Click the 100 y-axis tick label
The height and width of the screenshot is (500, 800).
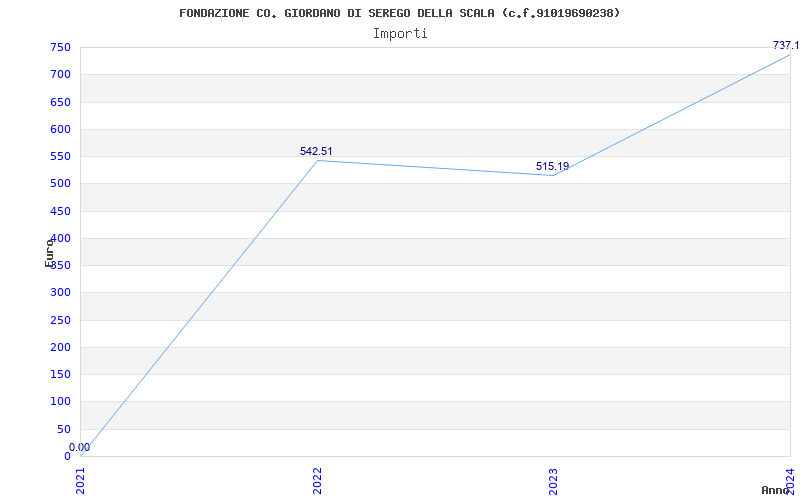[60, 402]
